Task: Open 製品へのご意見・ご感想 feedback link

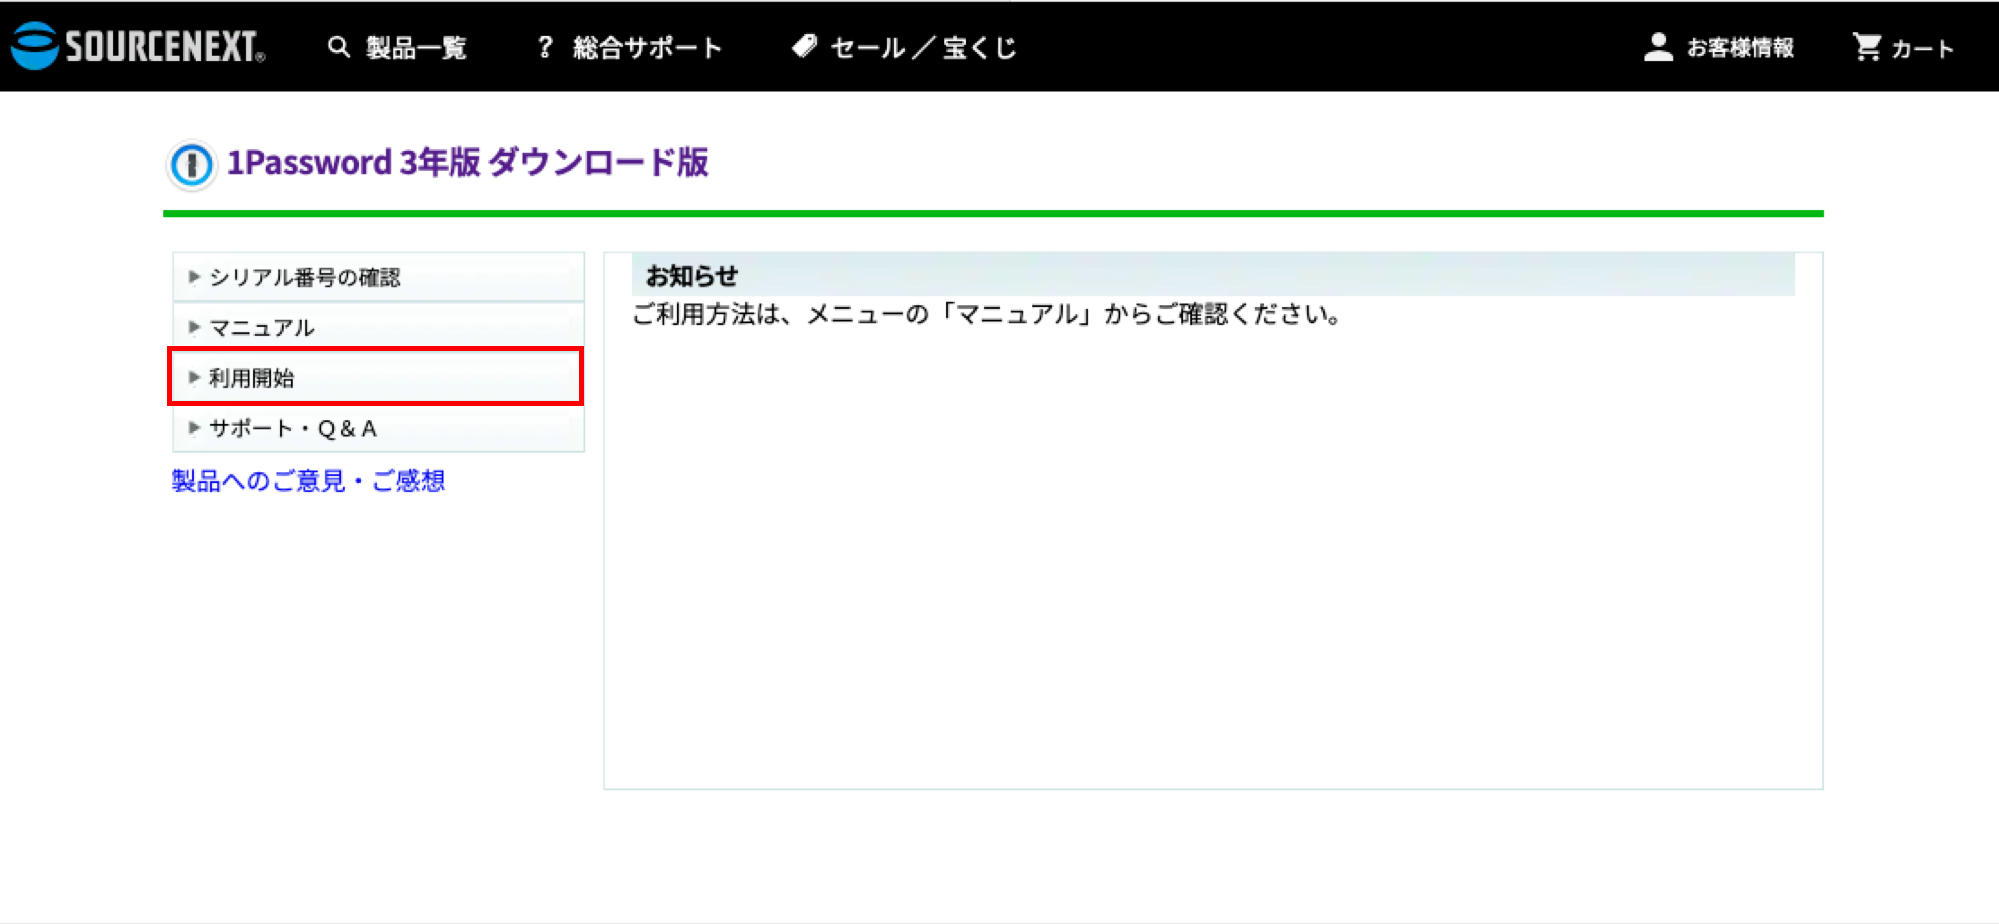Action: [308, 481]
